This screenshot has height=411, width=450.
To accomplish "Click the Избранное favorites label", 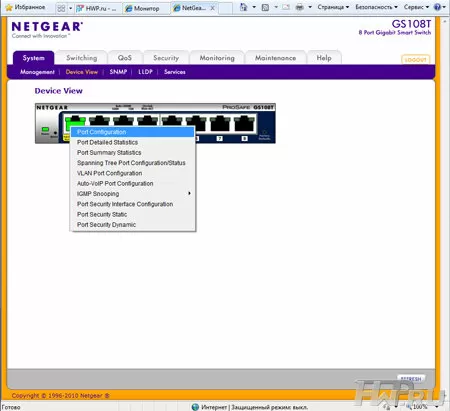I will [x=30, y=7].
